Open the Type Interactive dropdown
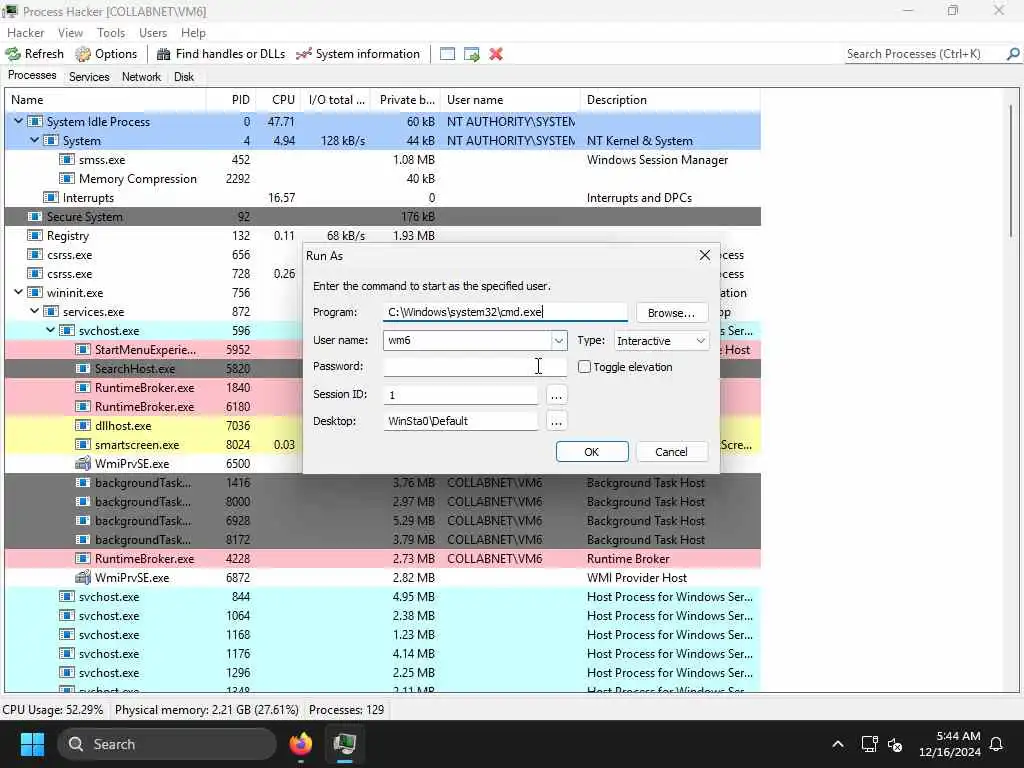Image resolution: width=1024 pixels, height=768 pixels. (661, 340)
